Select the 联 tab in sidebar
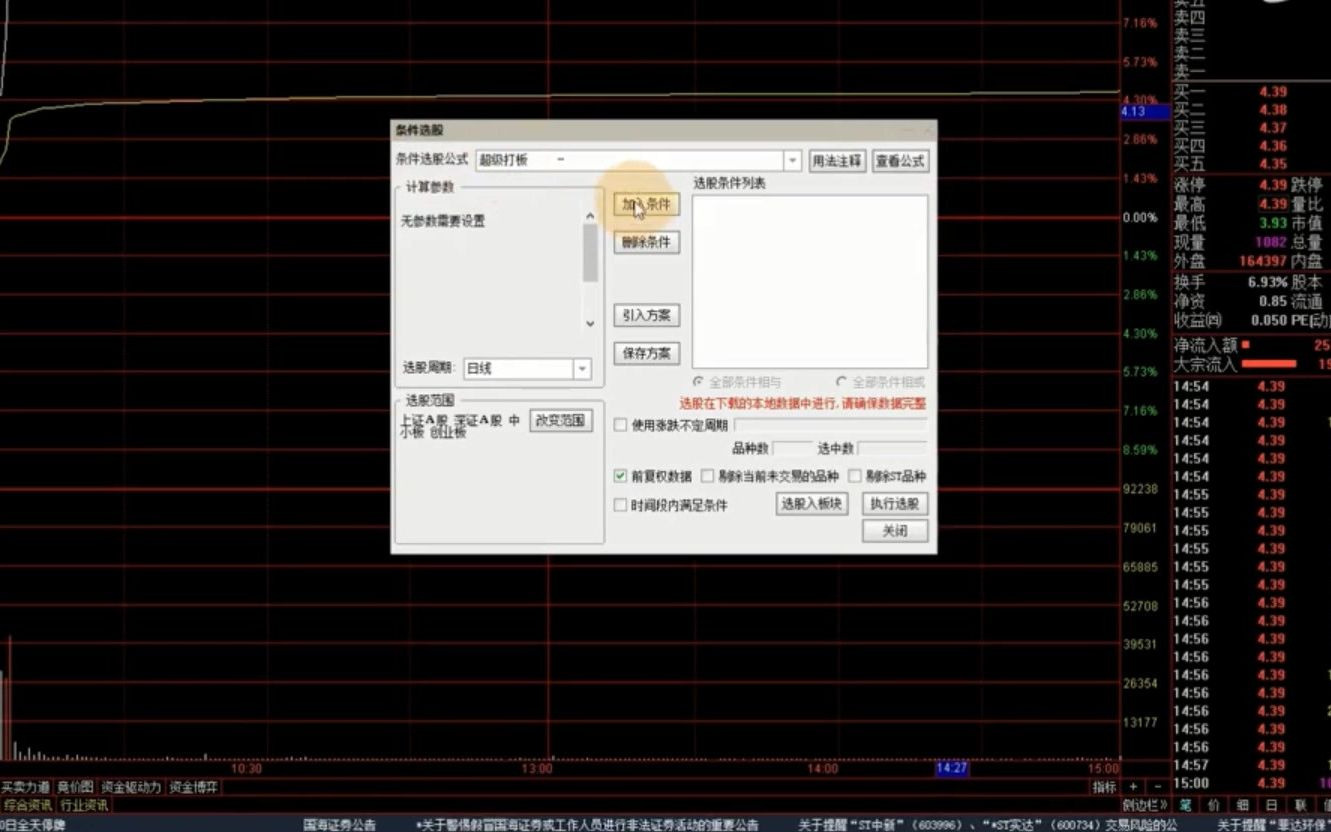 1300,804
